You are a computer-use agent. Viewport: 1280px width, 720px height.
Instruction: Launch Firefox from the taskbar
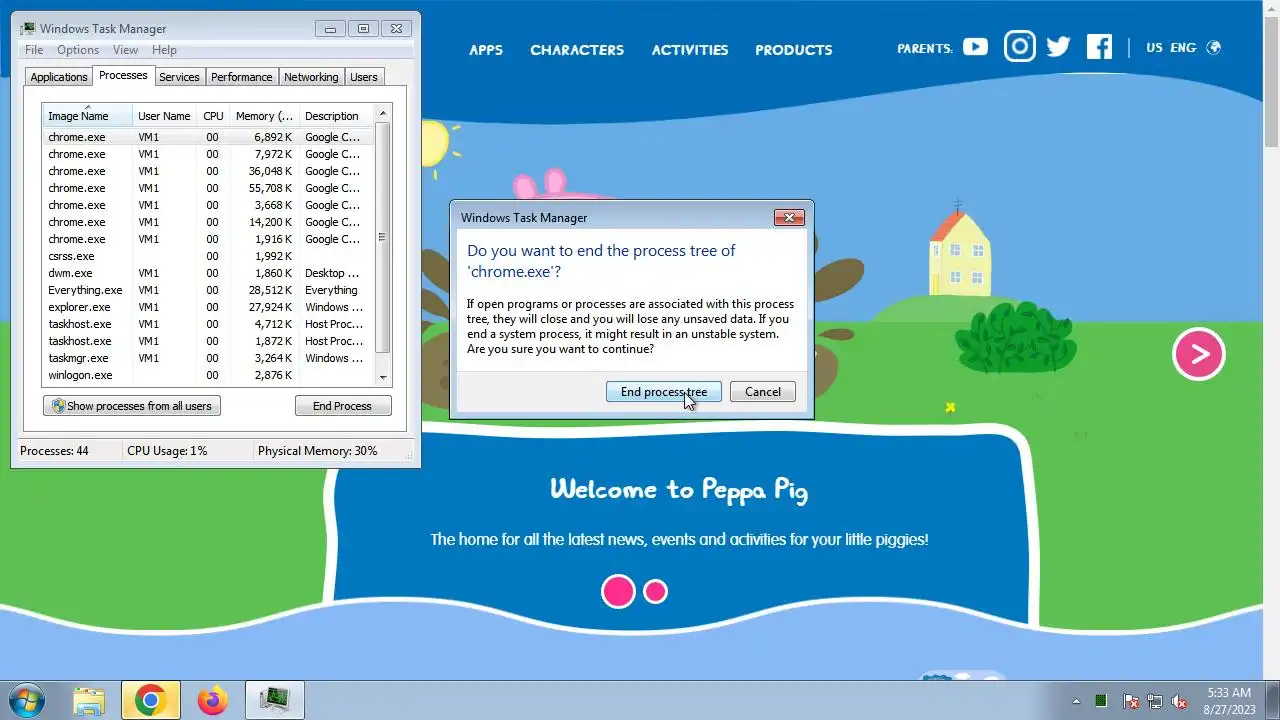[x=212, y=700]
